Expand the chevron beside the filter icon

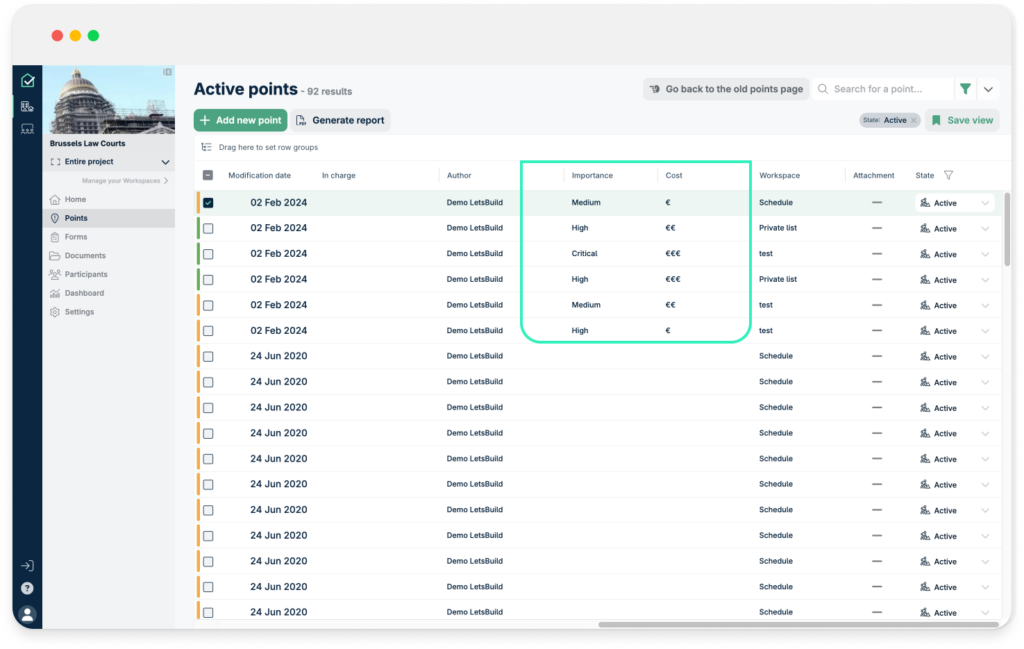[x=988, y=88]
